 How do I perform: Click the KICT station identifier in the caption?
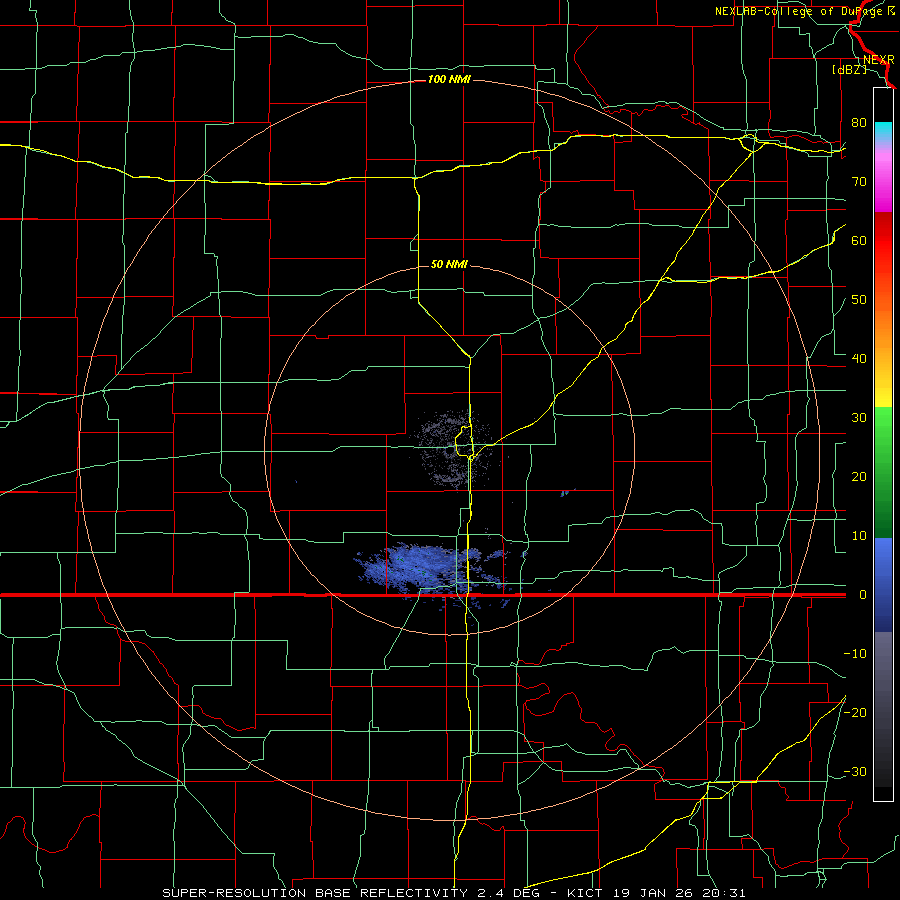click(585, 893)
